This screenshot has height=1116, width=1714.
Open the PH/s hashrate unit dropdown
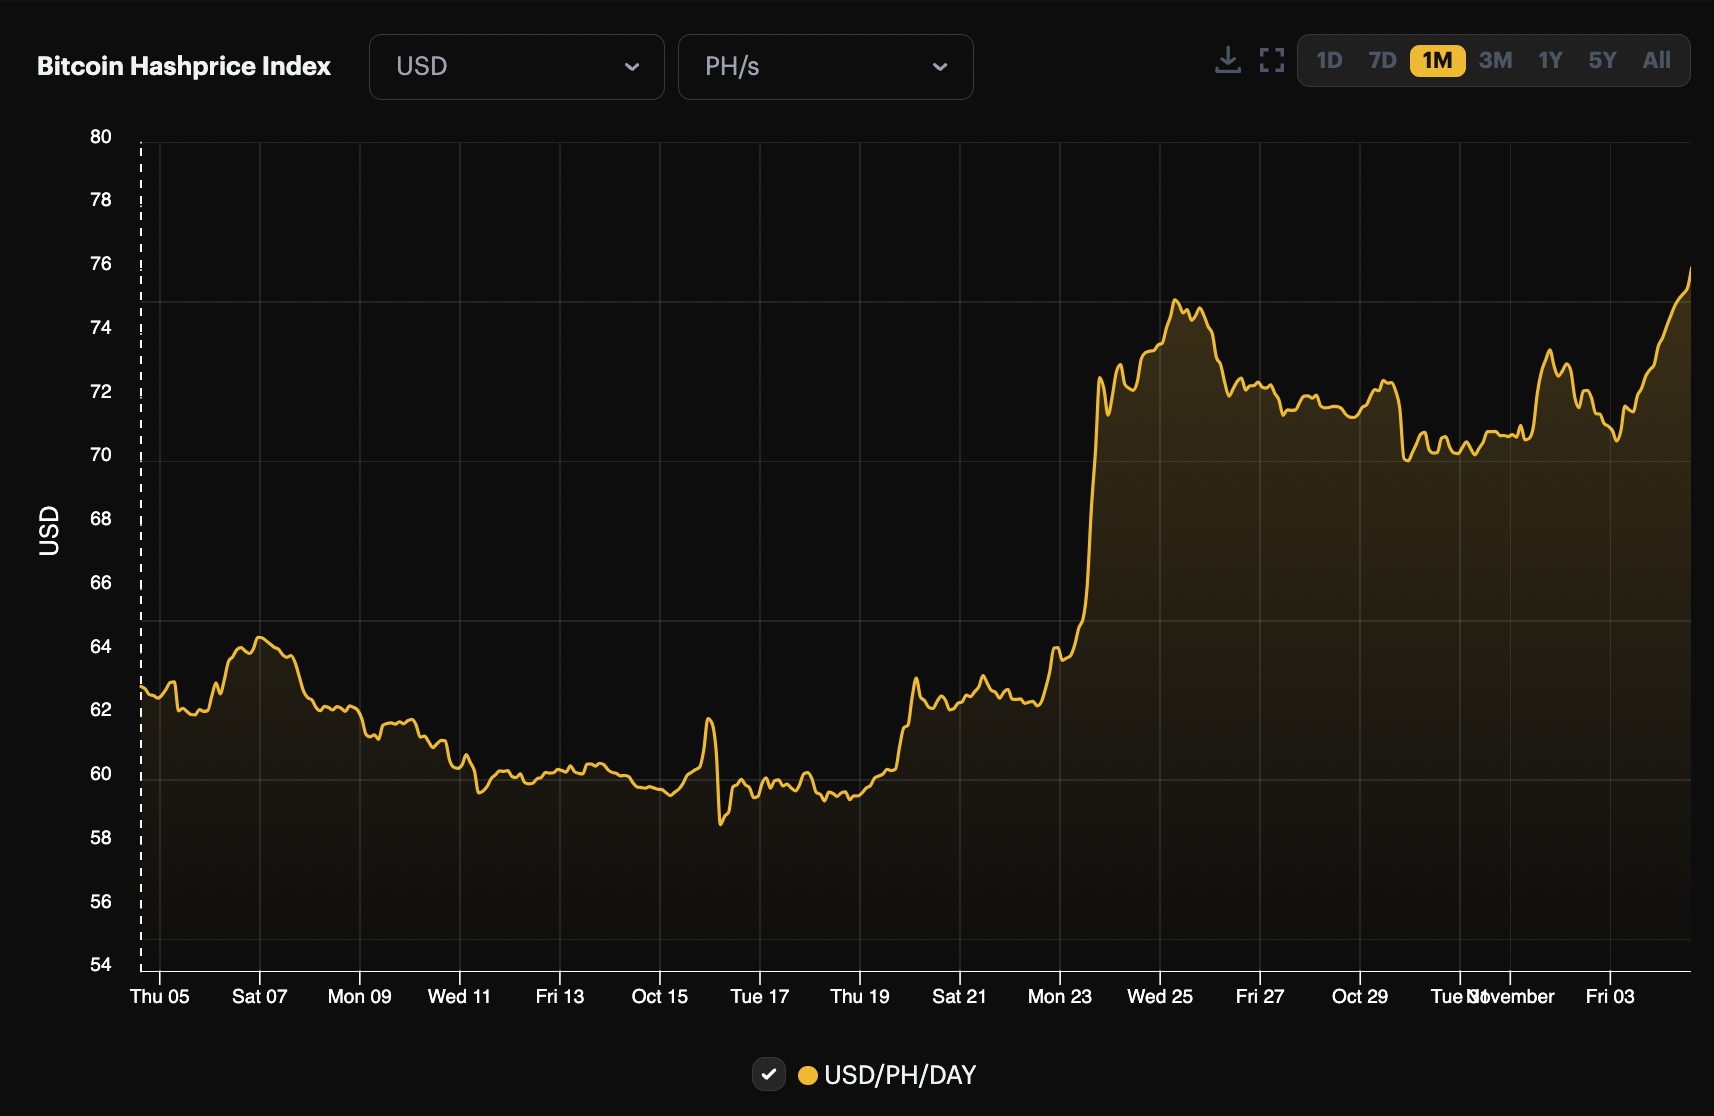pyautogui.click(x=825, y=67)
